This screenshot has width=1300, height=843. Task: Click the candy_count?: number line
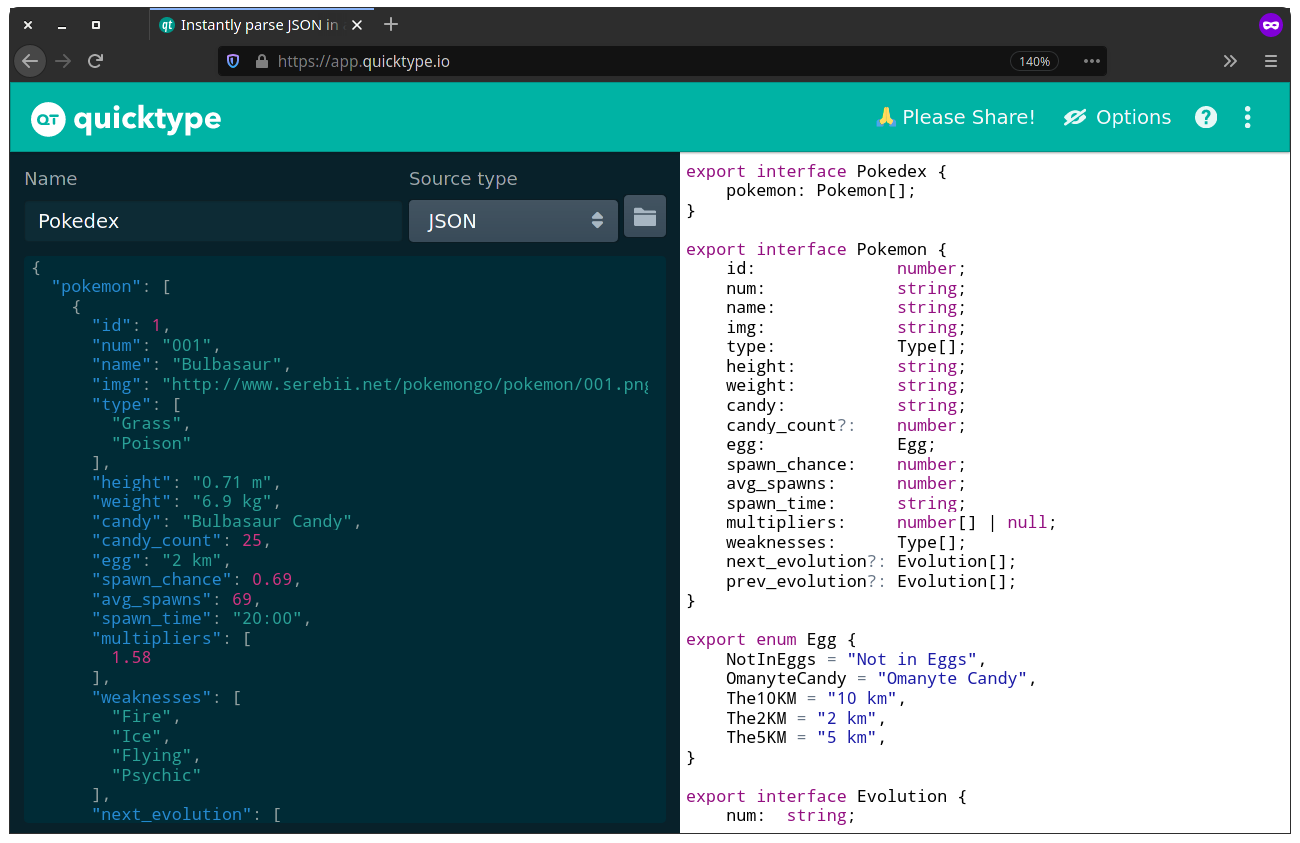pos(846,425)
